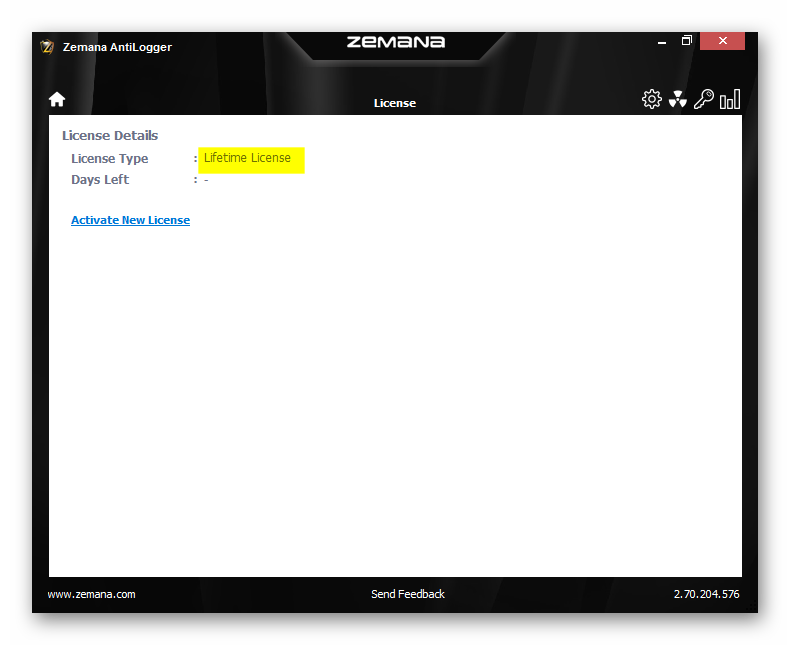Click the License Details heading

[110, 136]
